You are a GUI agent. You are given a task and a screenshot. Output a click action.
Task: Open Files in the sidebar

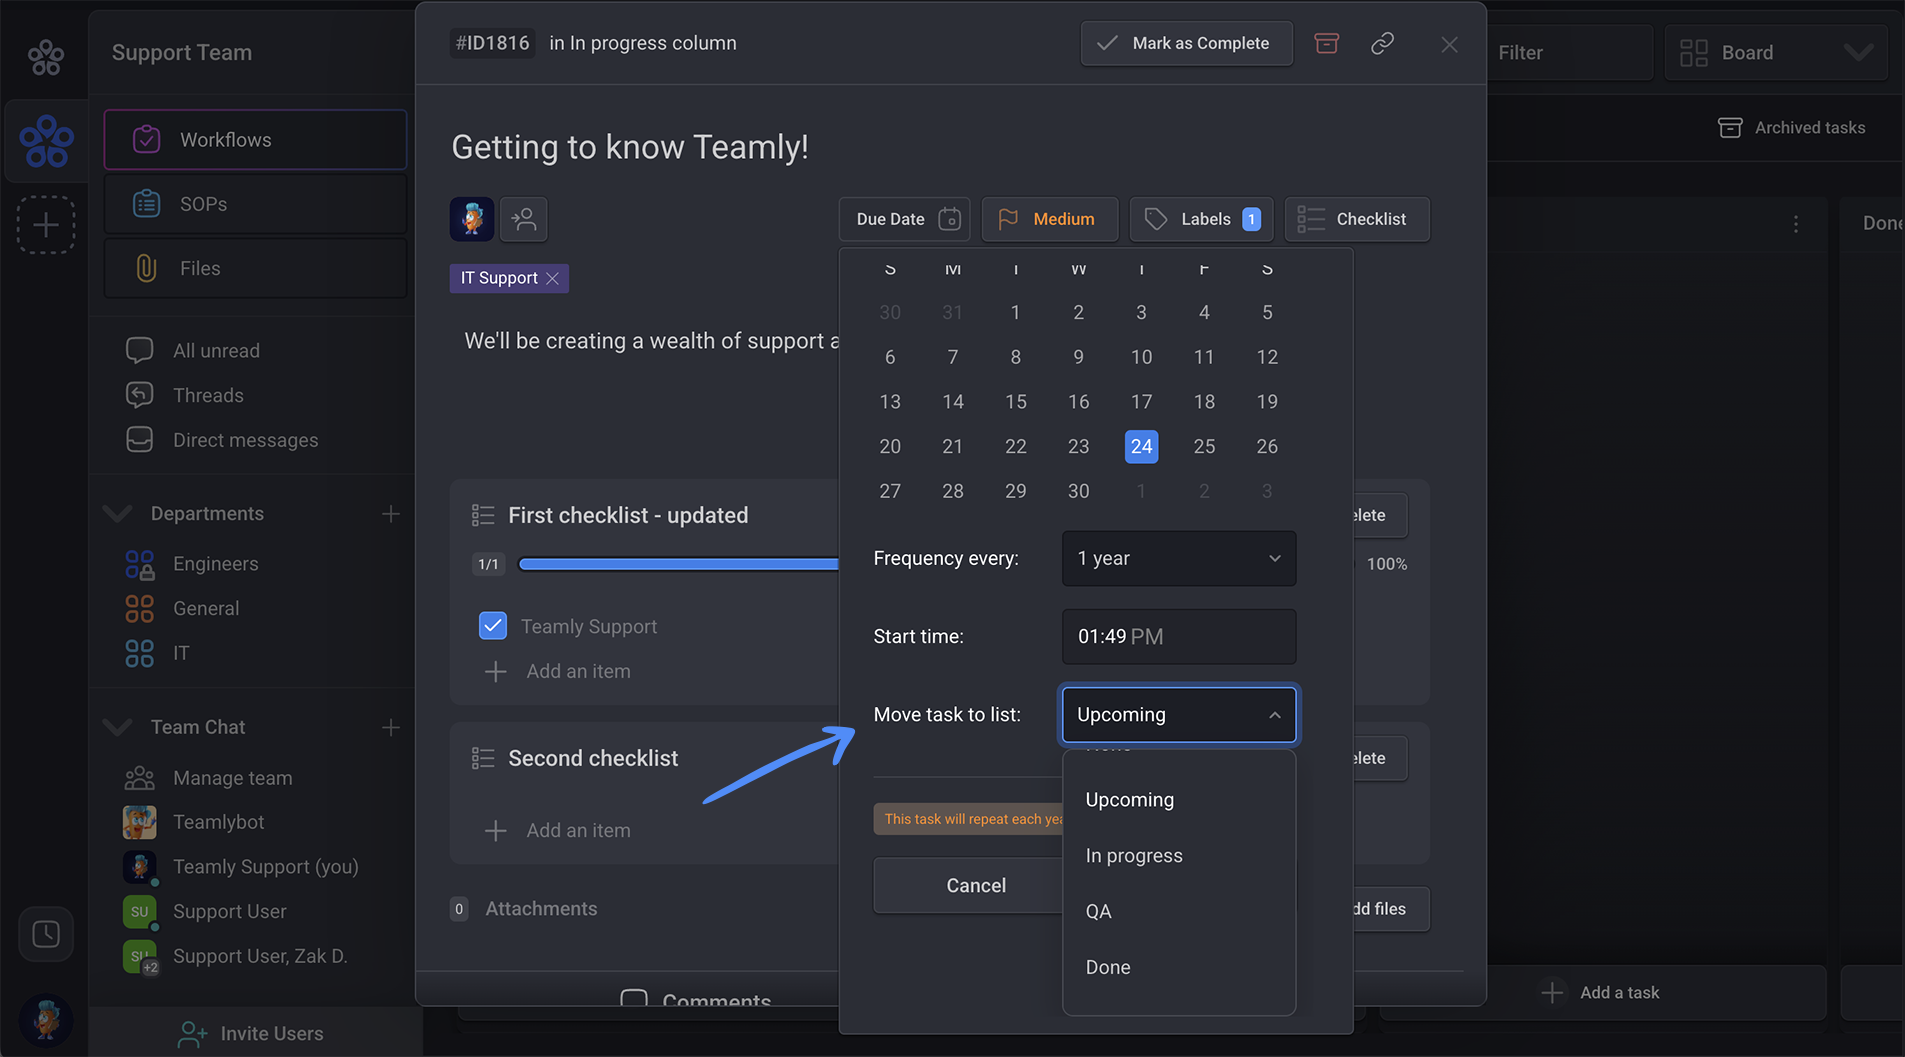click(x=255, y=268)
